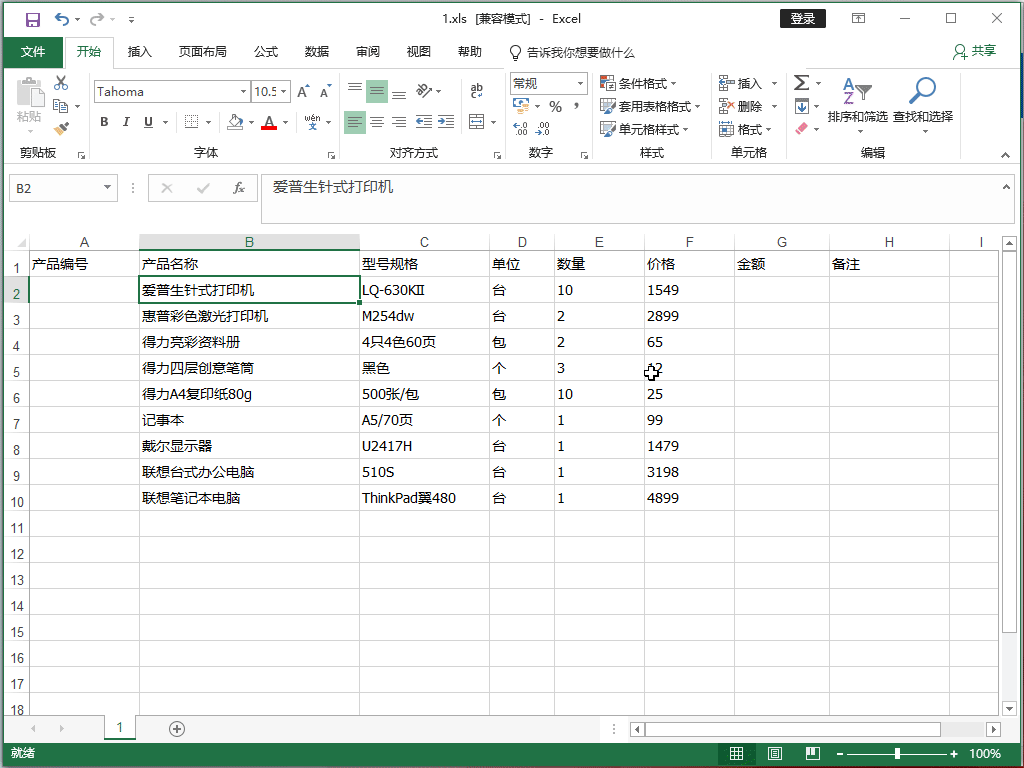Image resolution: width=1024 pixels, height=768 pixels.
Task: Toggle center horizontal alignment
Action: (x=377, y=121)
